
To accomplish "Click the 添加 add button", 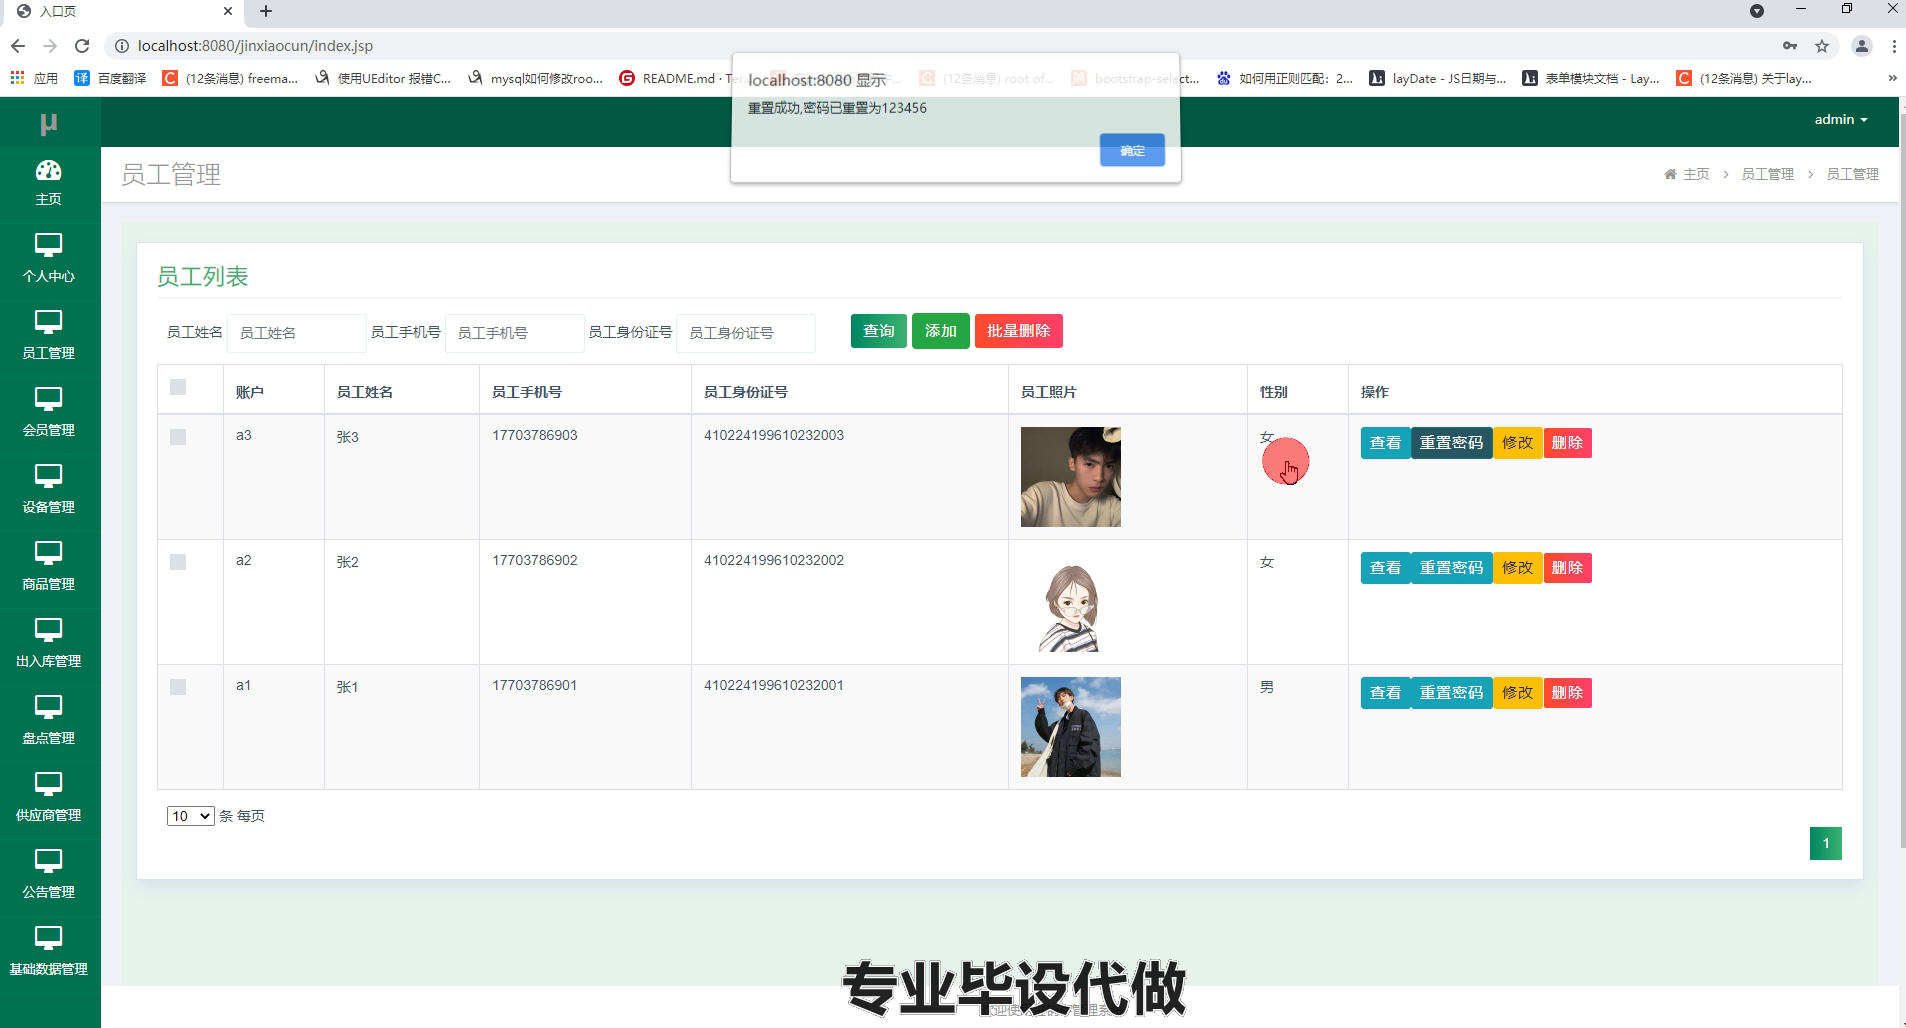I will 940,331.
